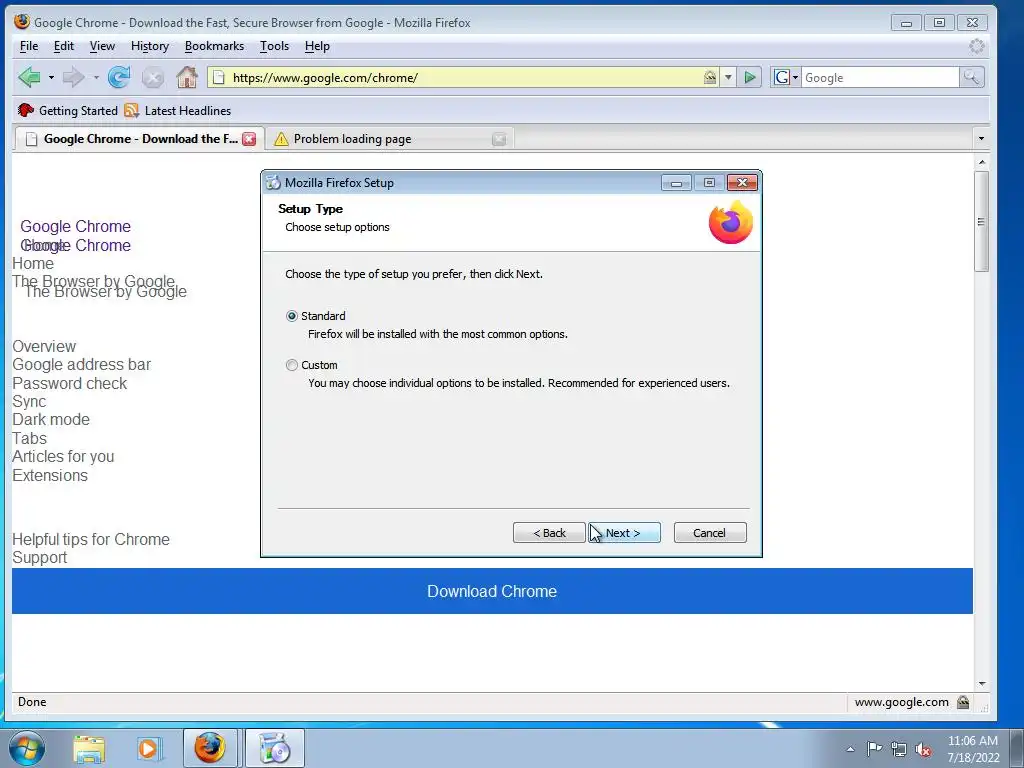Click the installer icon in setup title bar
Image resolution: width=1024 pixels, height=768 pixels.
point(273,182)
